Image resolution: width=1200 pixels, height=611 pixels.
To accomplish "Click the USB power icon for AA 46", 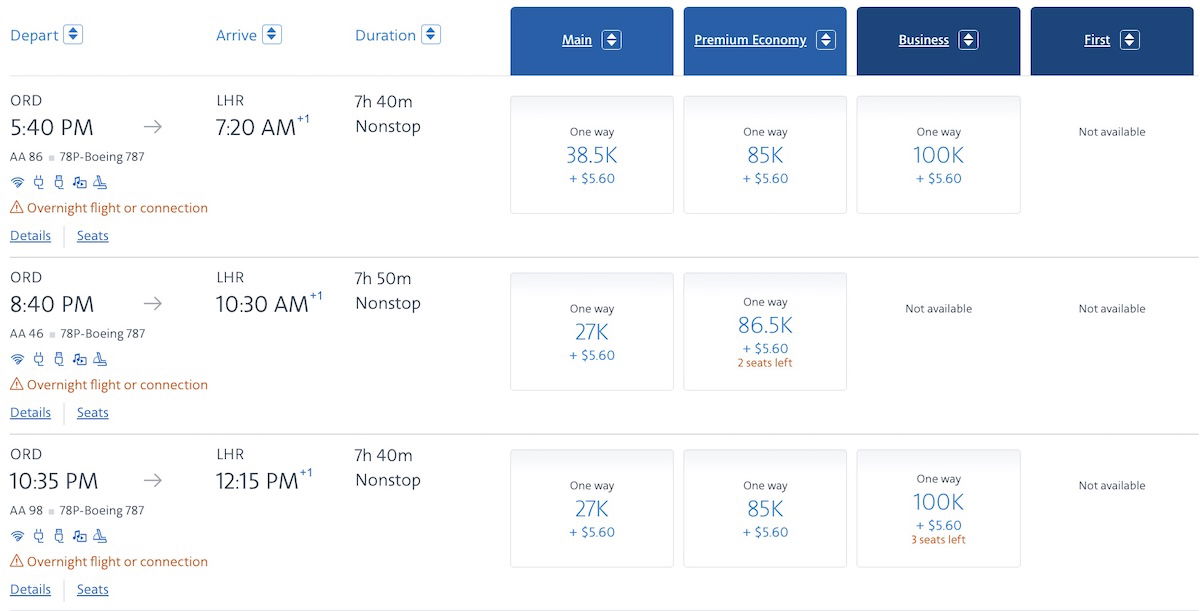I will tap(59, 359).
